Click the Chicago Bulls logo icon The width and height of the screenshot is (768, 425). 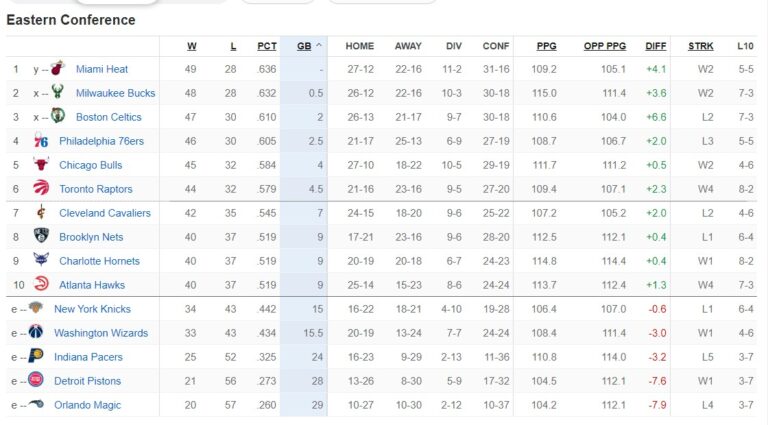point(41,165)
